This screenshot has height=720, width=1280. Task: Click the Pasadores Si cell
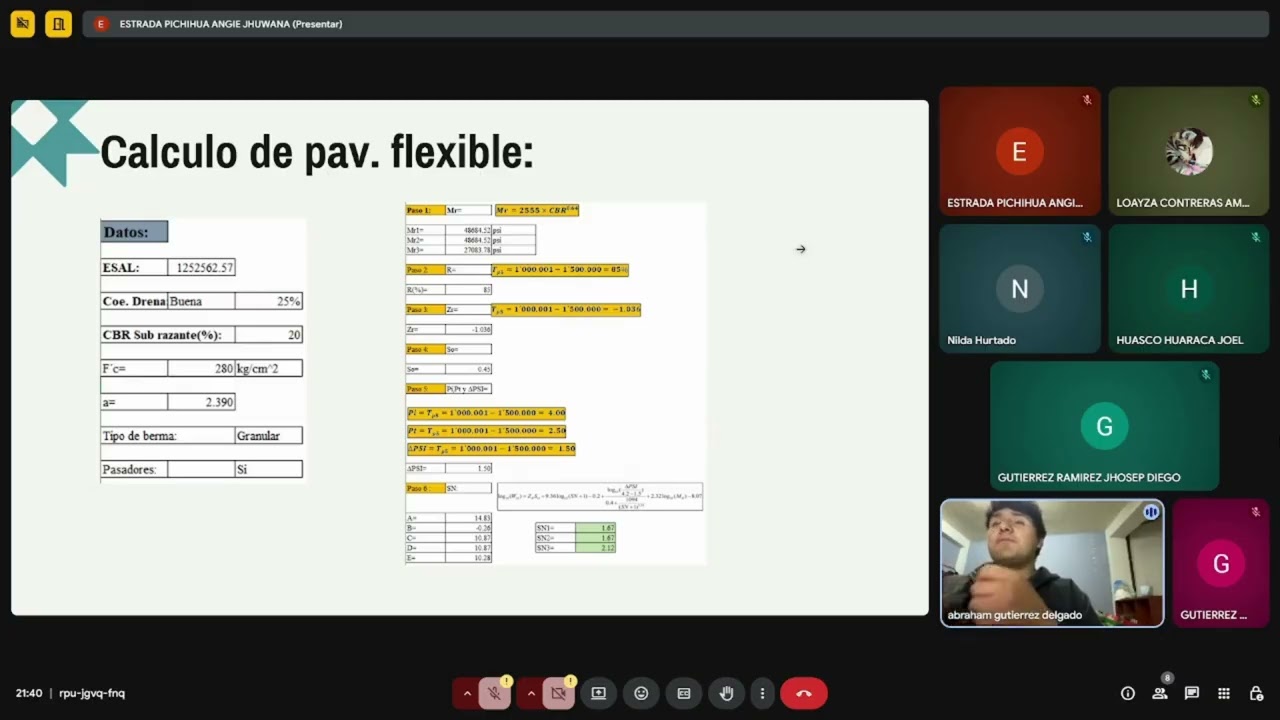point(268,469)
